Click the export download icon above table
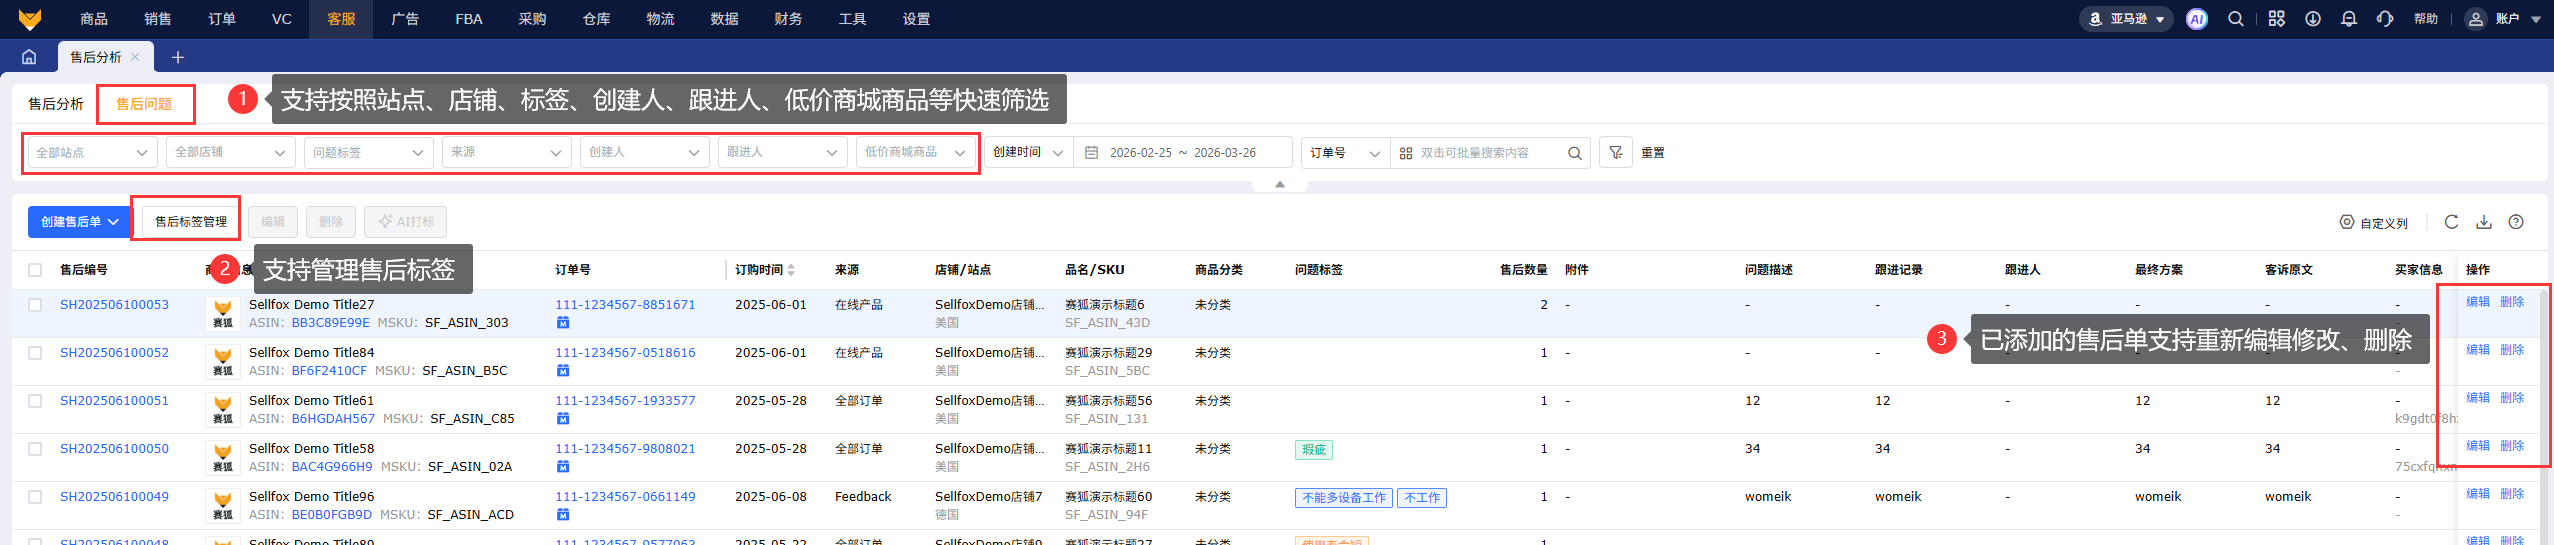This screenshot has height=545, width=2554. 2484,222
